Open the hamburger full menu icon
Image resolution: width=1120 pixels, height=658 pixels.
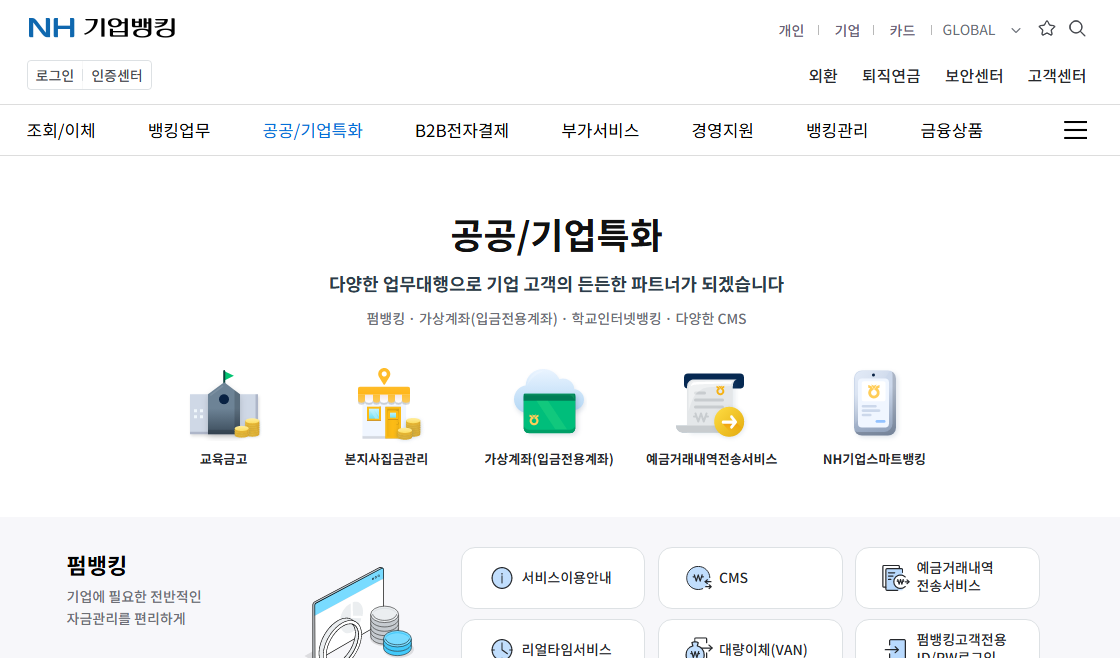pos(1075,130)
